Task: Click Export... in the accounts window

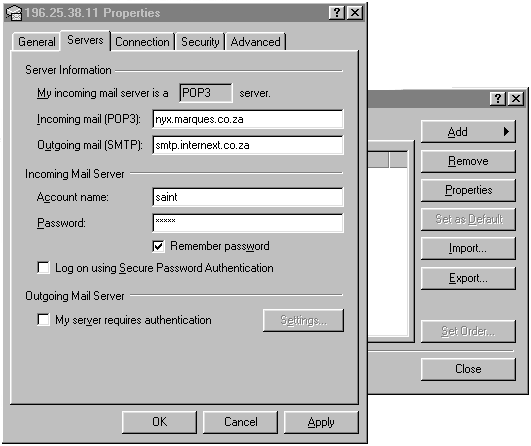Action: (468, 278)
